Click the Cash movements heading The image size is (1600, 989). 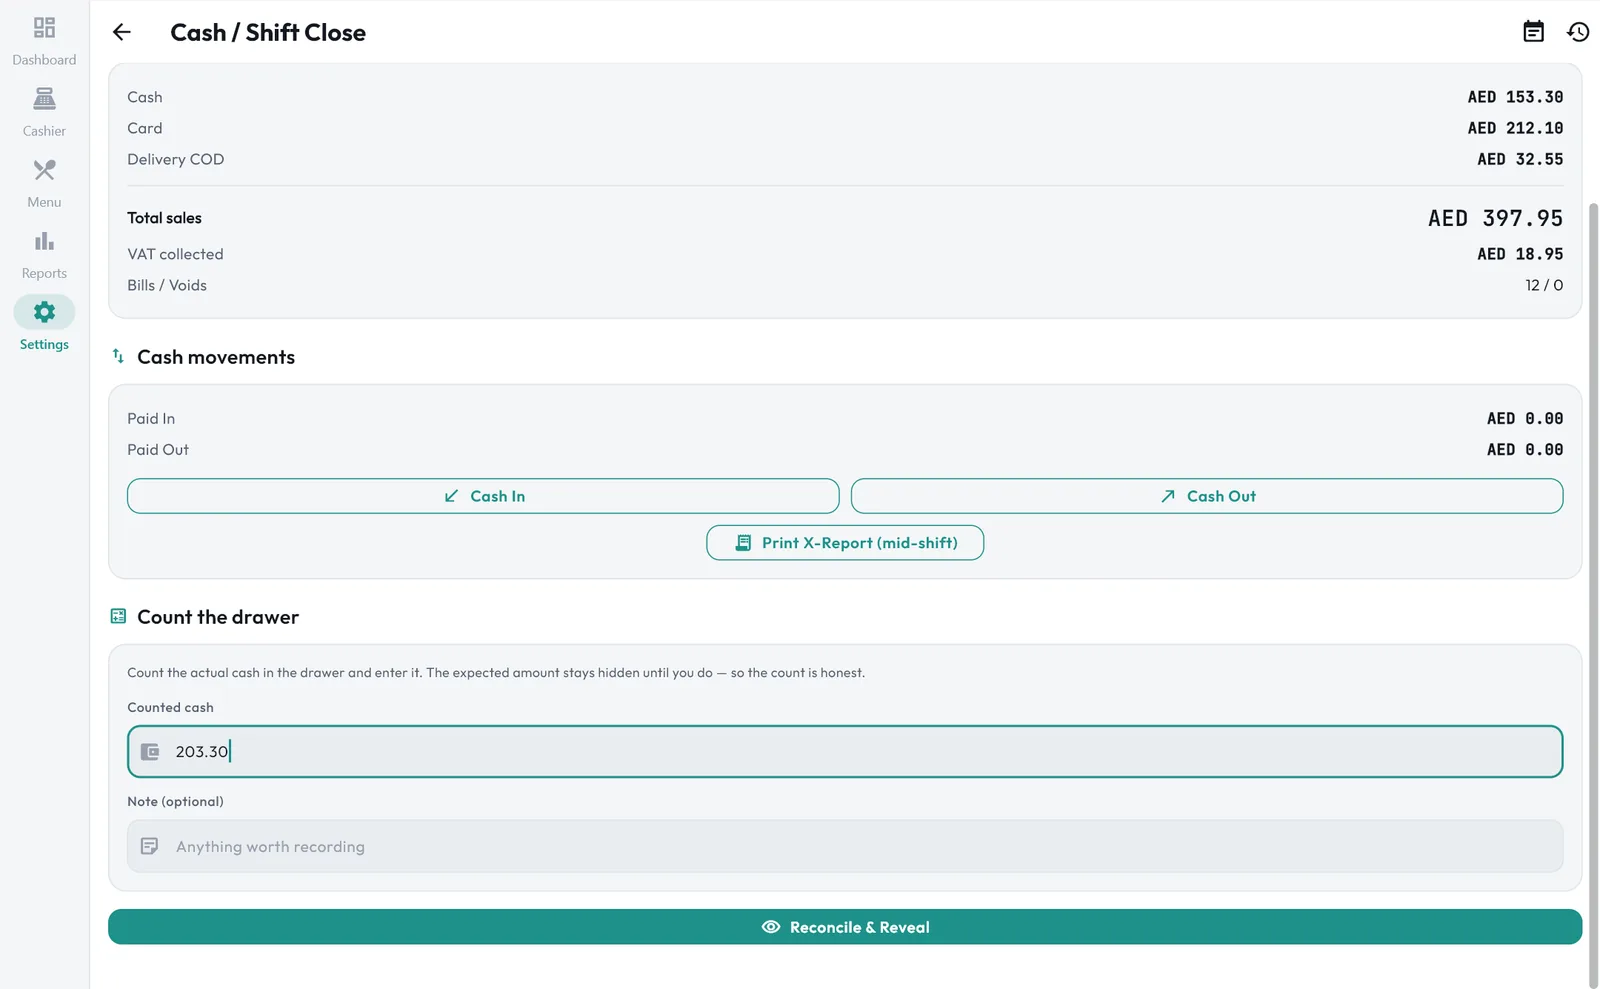pos(216,357)
